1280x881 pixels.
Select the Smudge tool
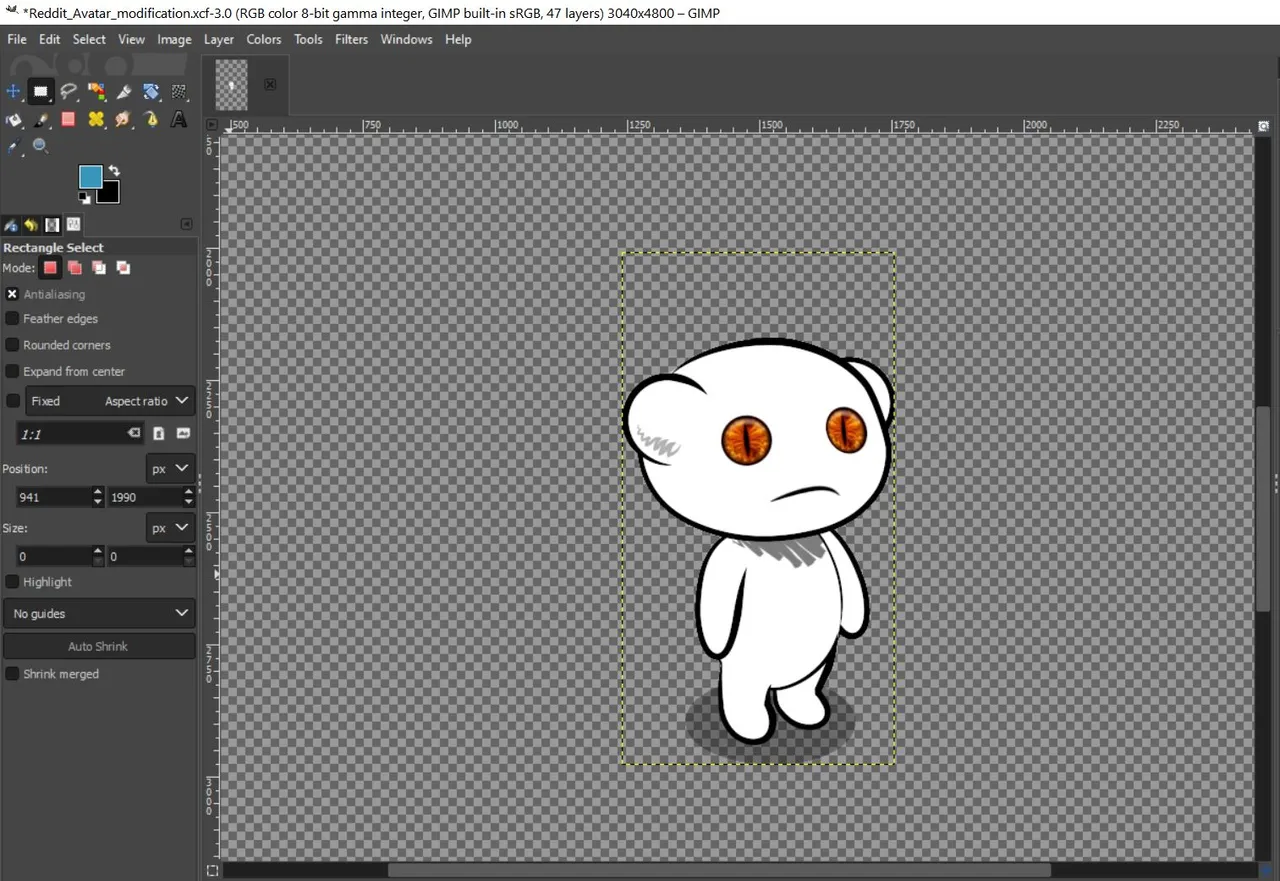pos(124,120)
